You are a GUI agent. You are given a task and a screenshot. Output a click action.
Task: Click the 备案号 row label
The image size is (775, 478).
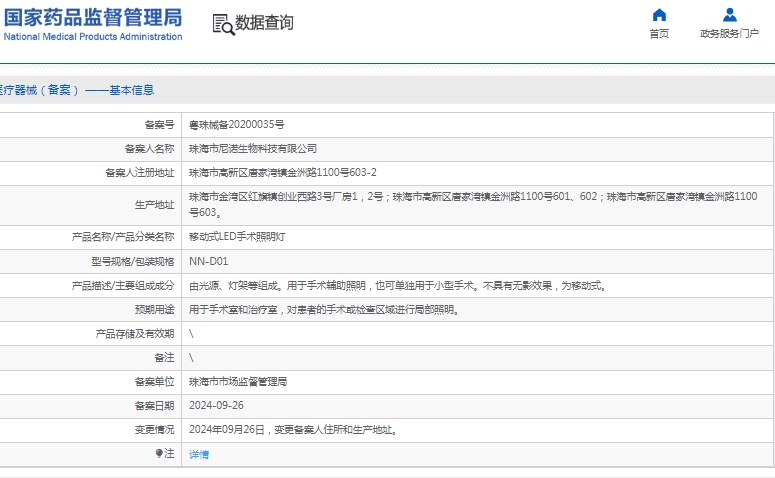tap(159, 125)
